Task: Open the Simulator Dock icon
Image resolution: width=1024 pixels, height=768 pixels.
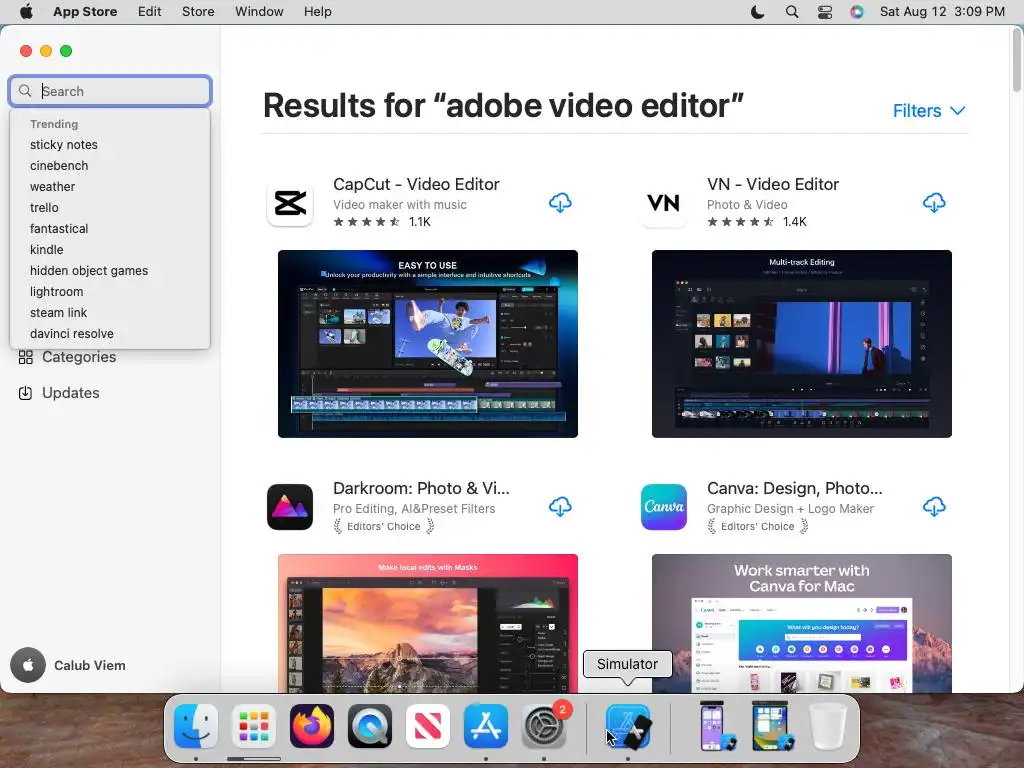Action: (628, 726)
